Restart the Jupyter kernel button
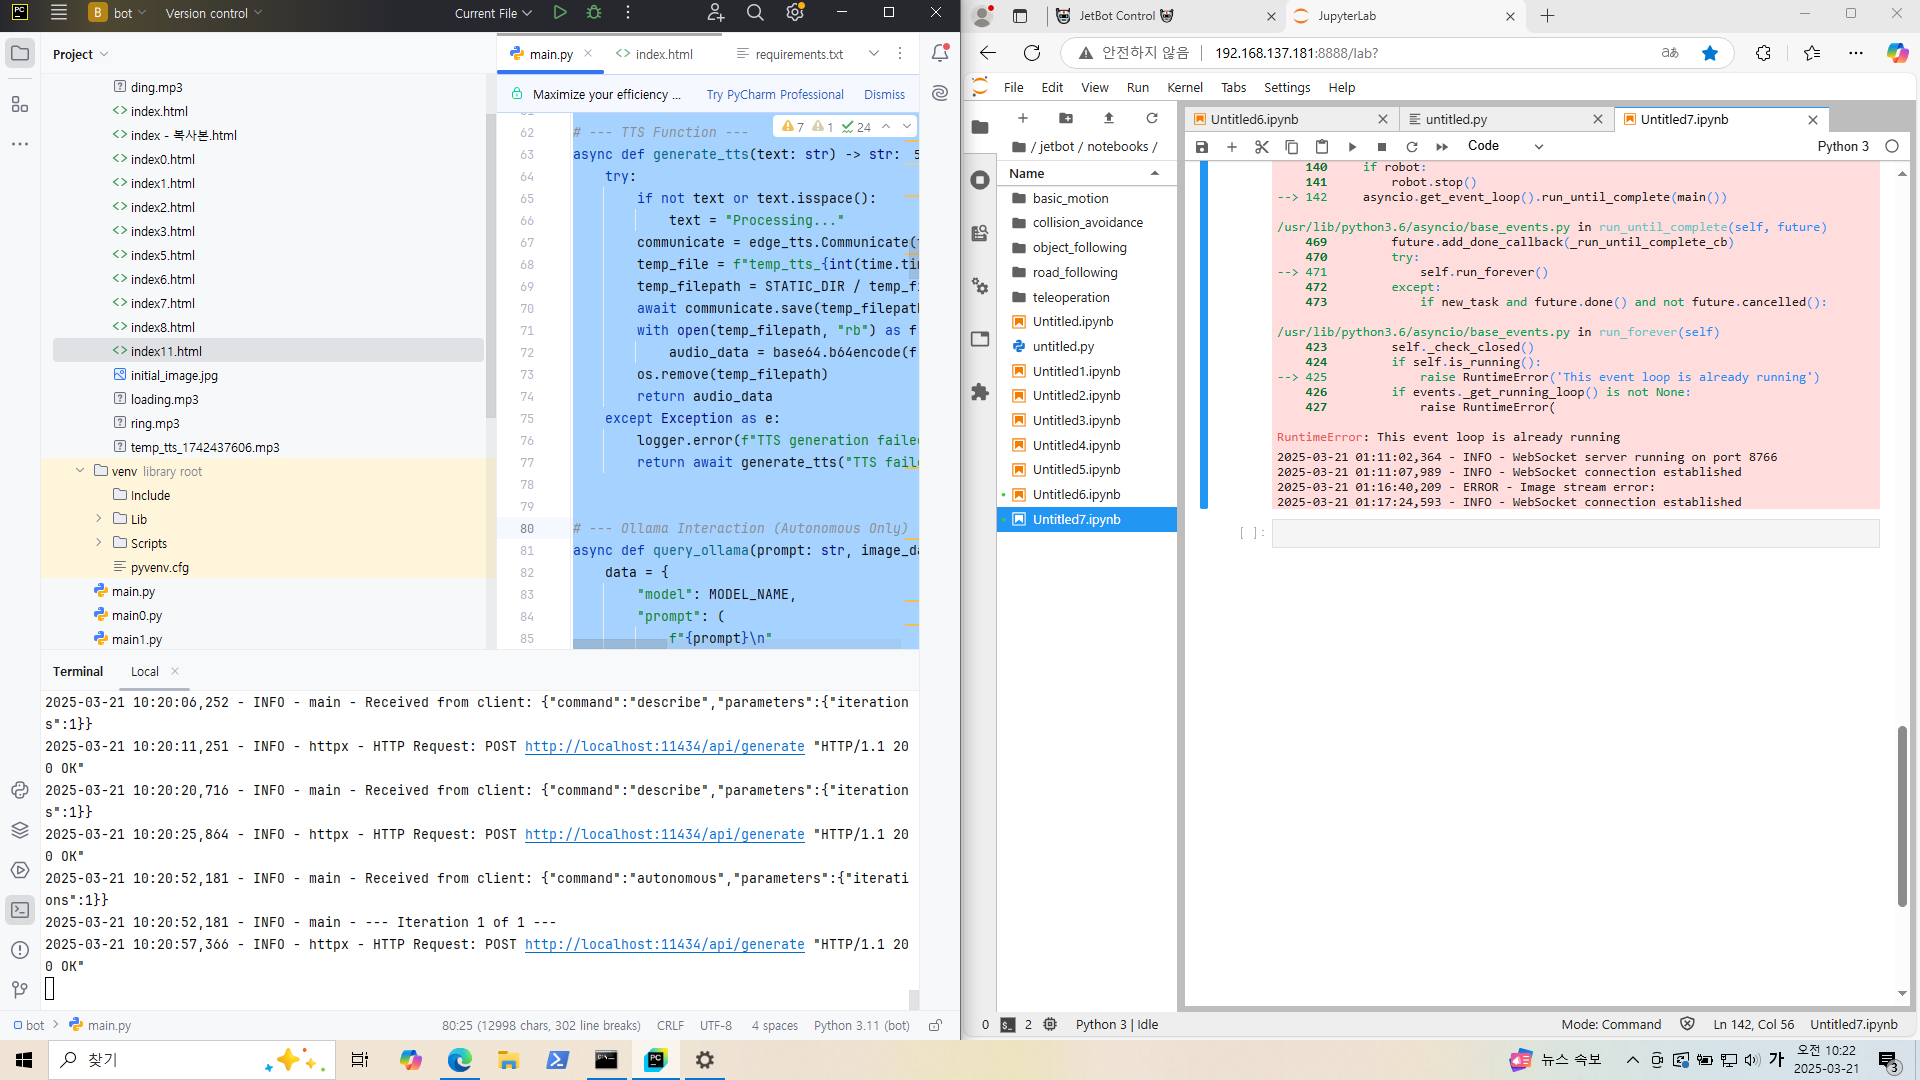Image resolution: width=1920 pixels, height=1080 pixels. pos(1412,147)
